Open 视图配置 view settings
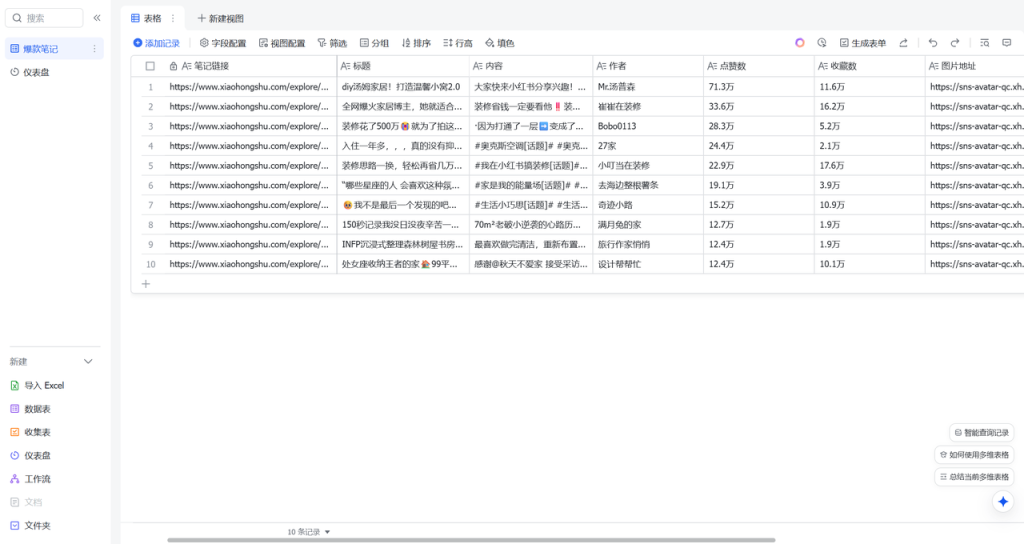The image size is (1024, 544). coord(282,43)
